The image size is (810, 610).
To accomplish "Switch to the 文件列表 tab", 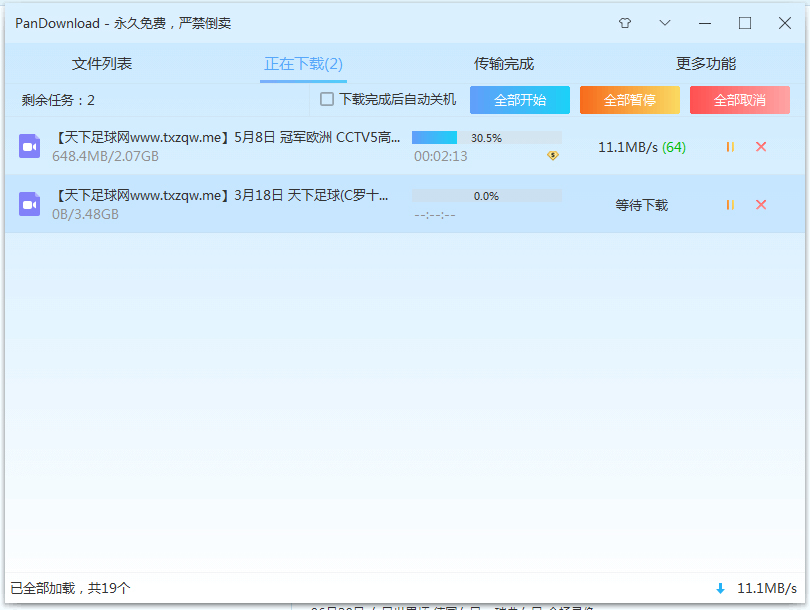I will (102, 64).
